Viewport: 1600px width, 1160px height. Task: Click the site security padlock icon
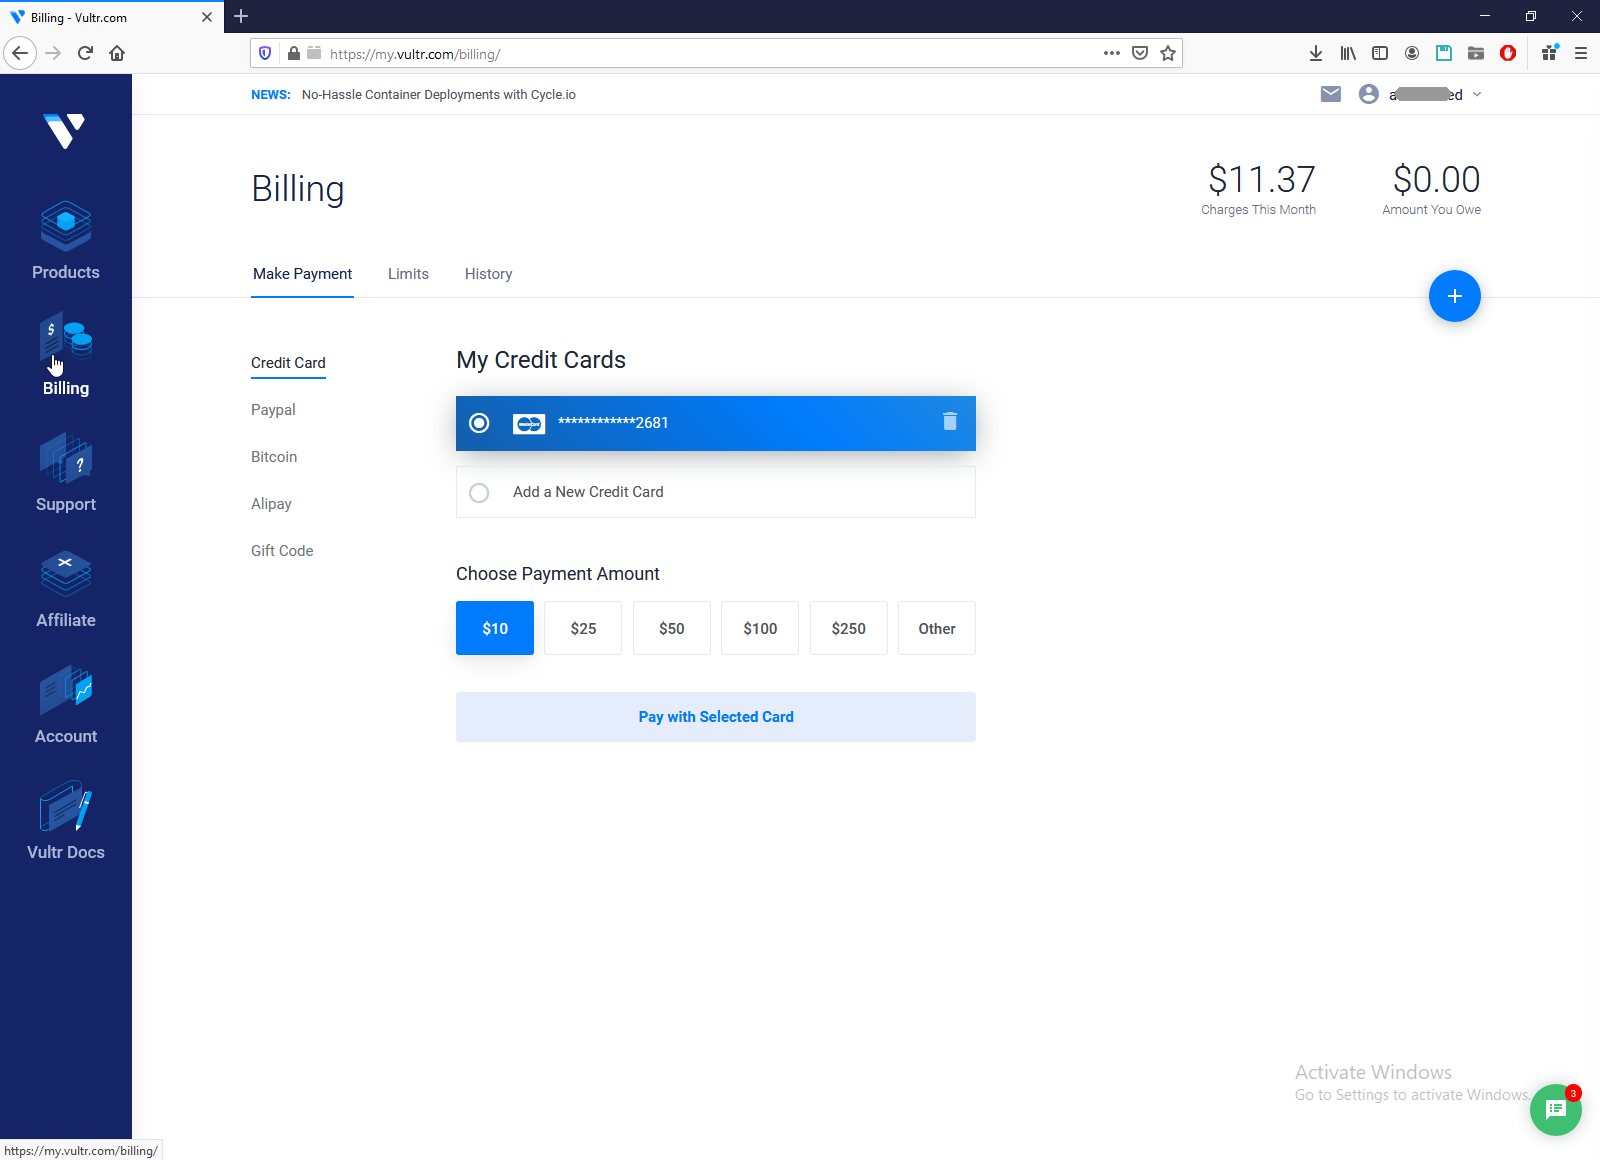coord(294,53)
